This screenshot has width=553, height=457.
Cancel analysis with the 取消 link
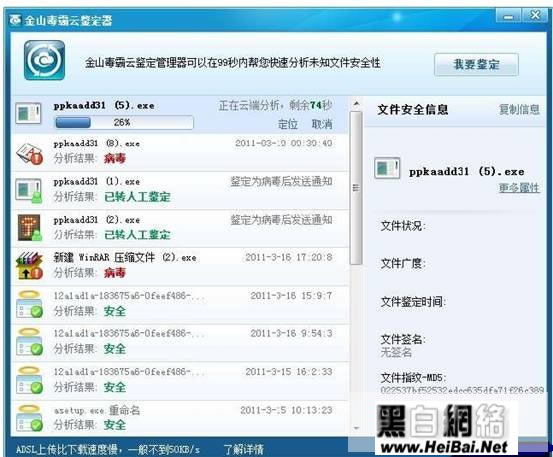pos(322,124)
